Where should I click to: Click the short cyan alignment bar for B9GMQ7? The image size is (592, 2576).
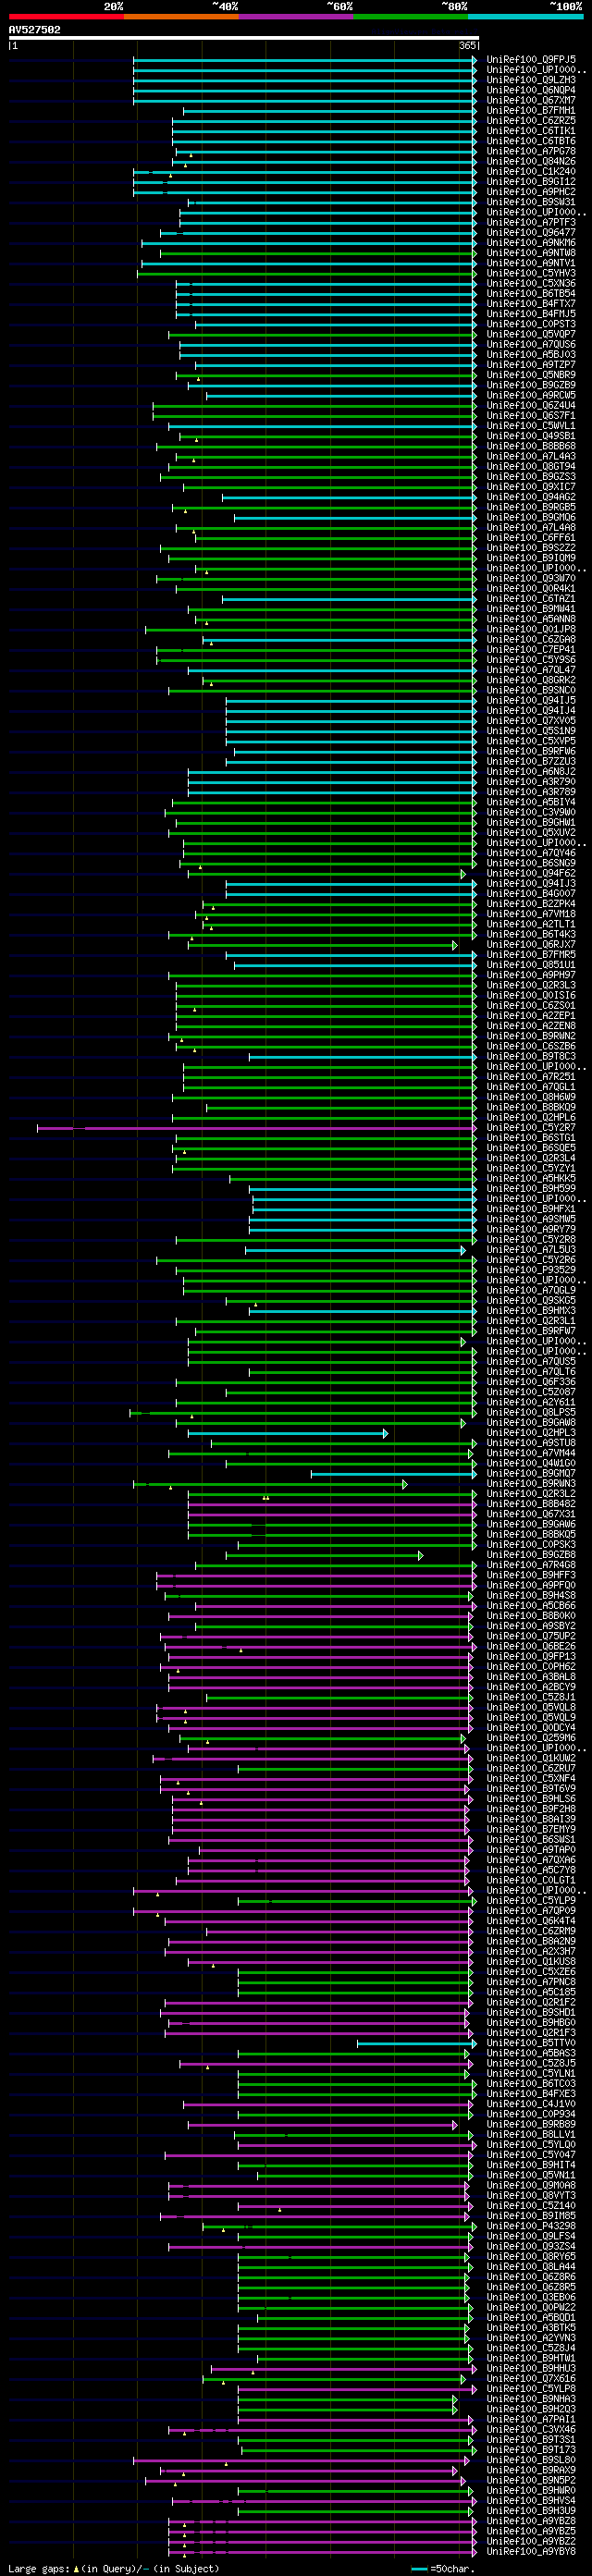pos(394,1474)
